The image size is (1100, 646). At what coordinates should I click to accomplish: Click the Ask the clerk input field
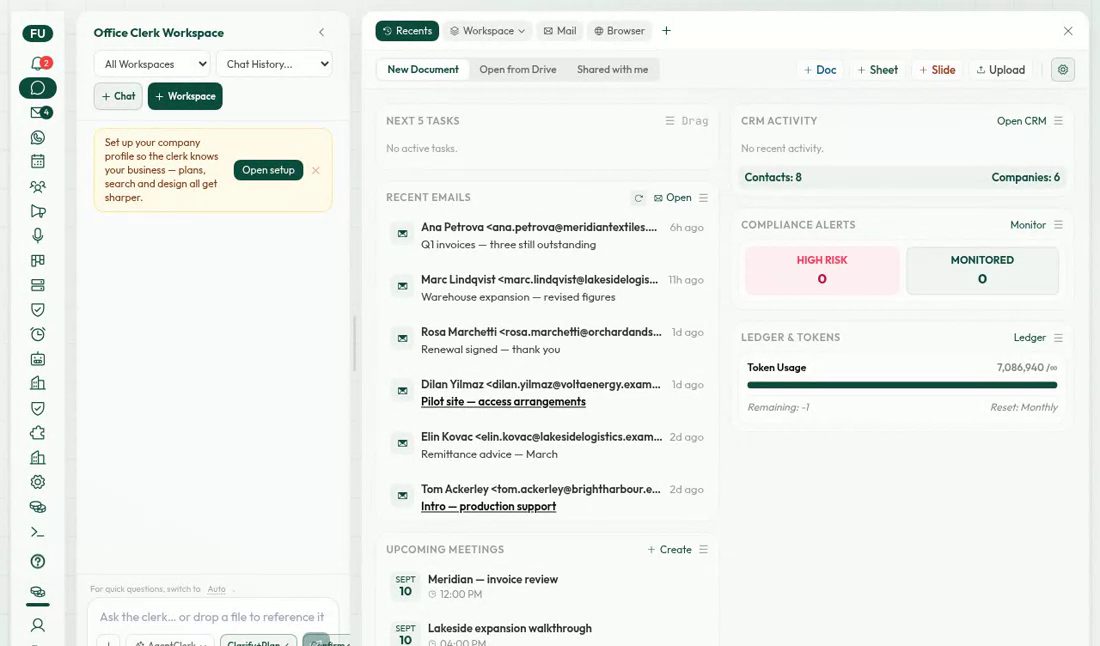213,617
